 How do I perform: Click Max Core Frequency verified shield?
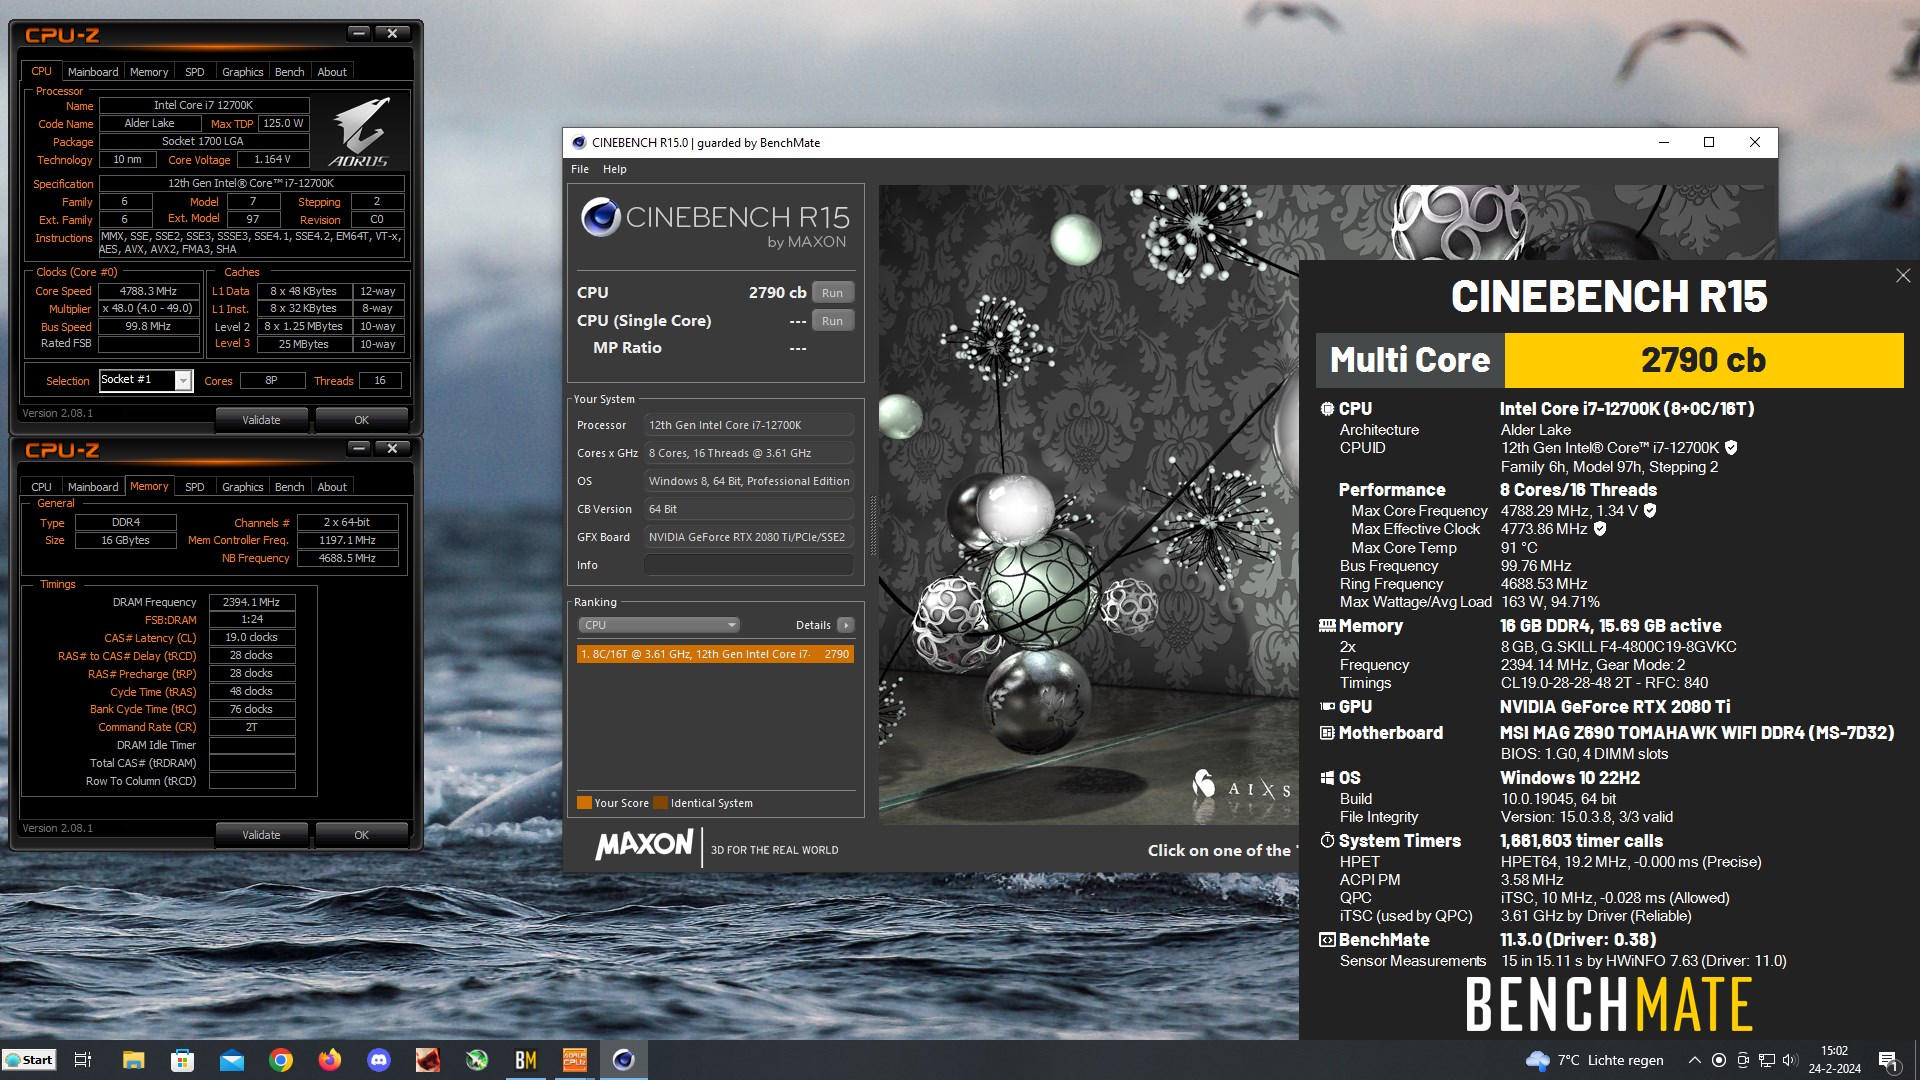coord(1650,511)
